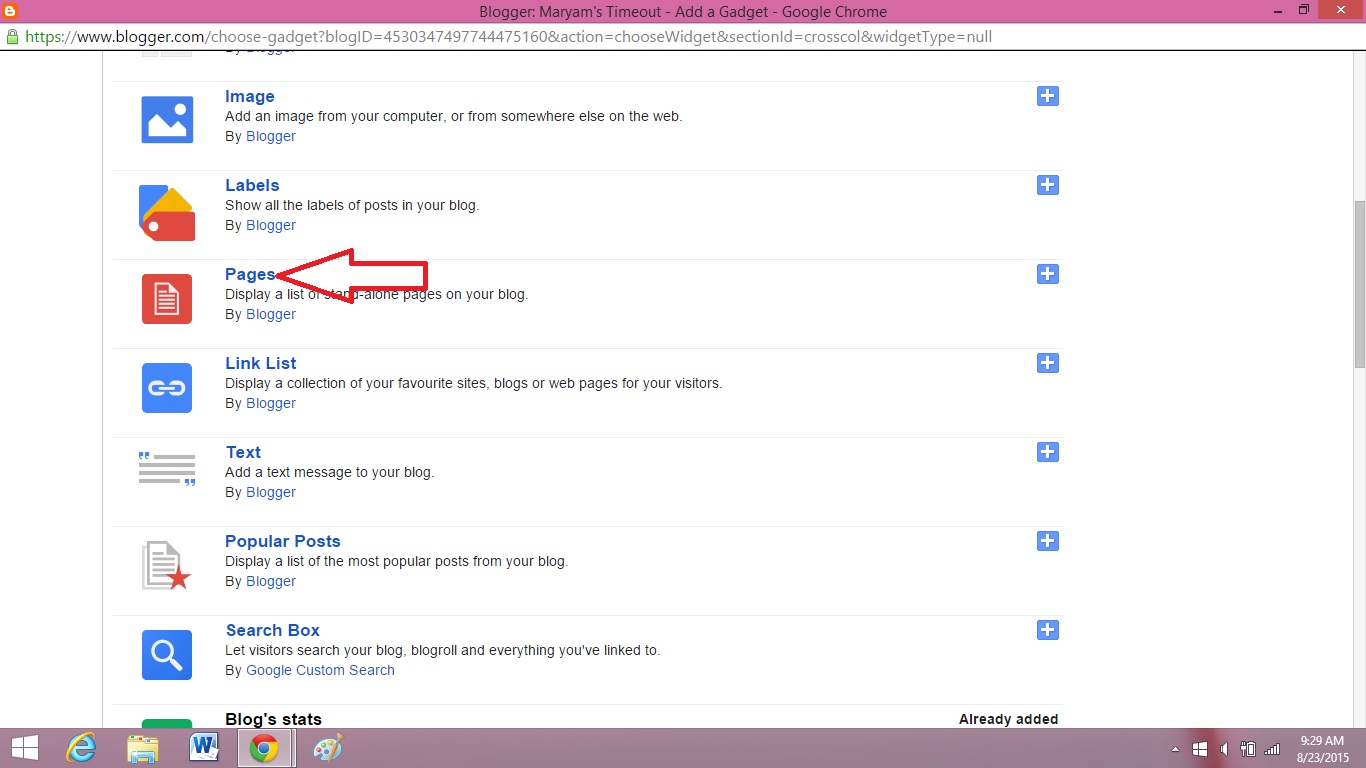Click the Google Chrome taskbar icon
The height and width of the screenshot is (768, 1366).
tap(265, 748)
